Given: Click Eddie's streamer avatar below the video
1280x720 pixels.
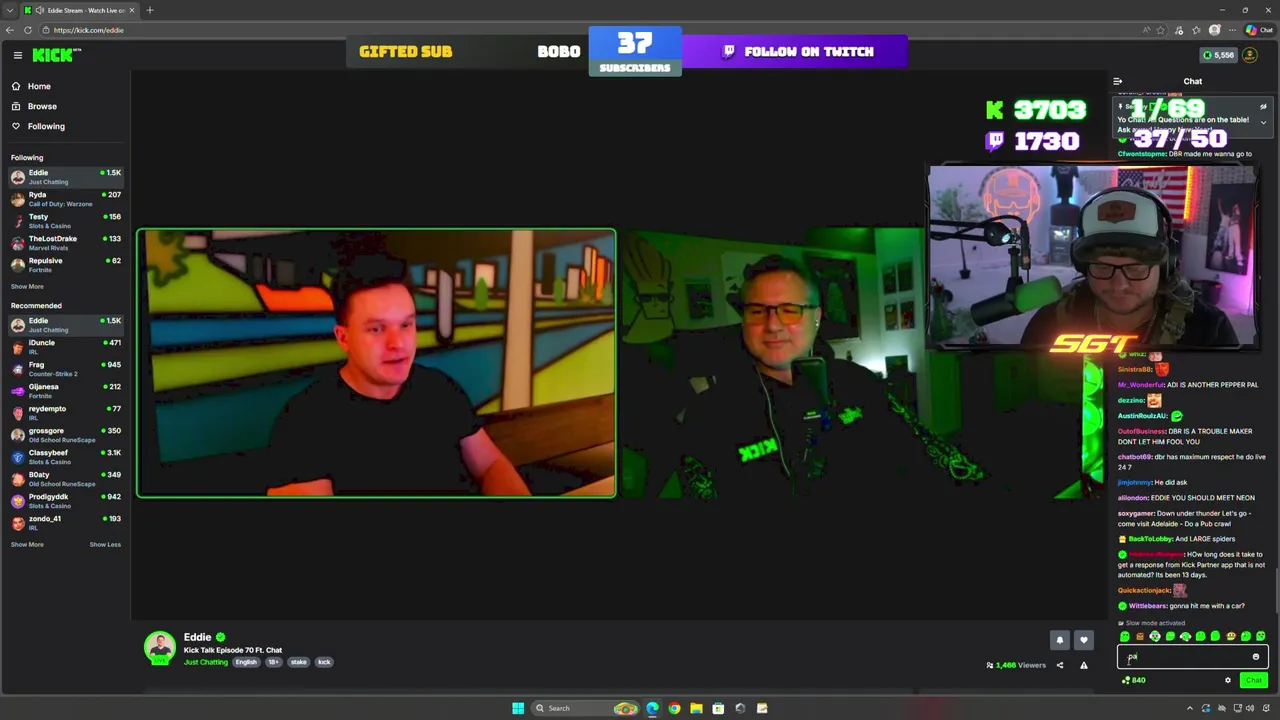Looking at the screenshot, I should click(x=159, y=648).
